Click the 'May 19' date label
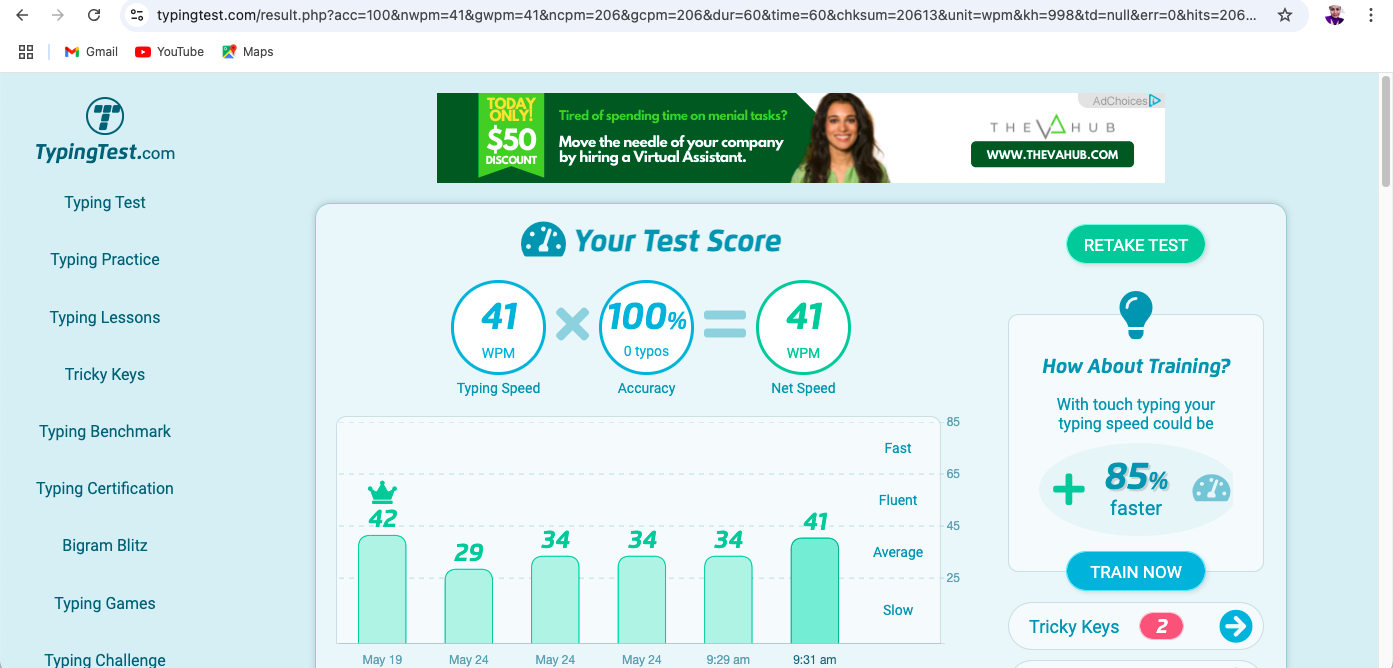1393x668 pixels. coord(382,659)
